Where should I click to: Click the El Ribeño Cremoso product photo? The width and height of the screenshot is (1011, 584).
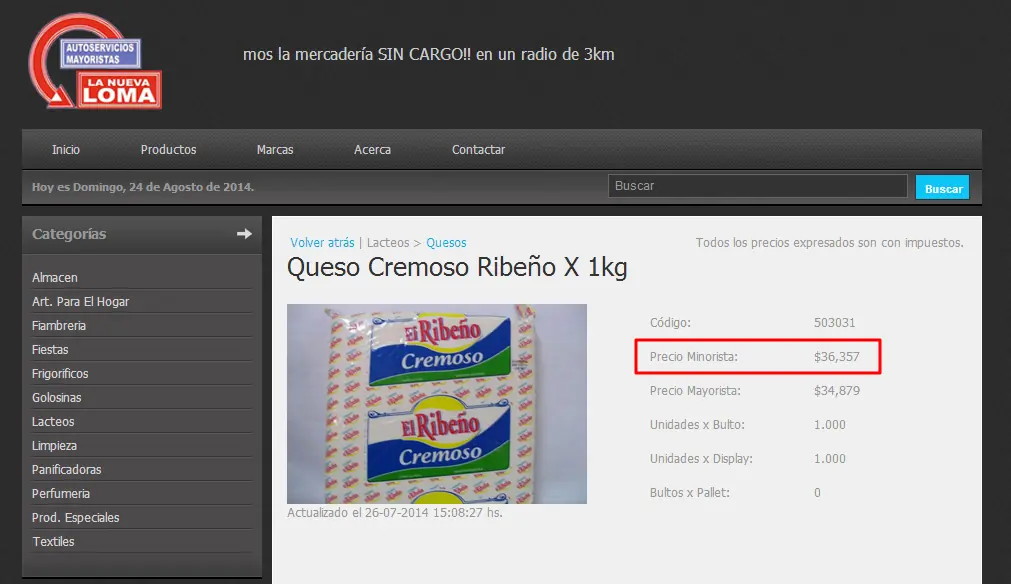click(x=437, y=404)
